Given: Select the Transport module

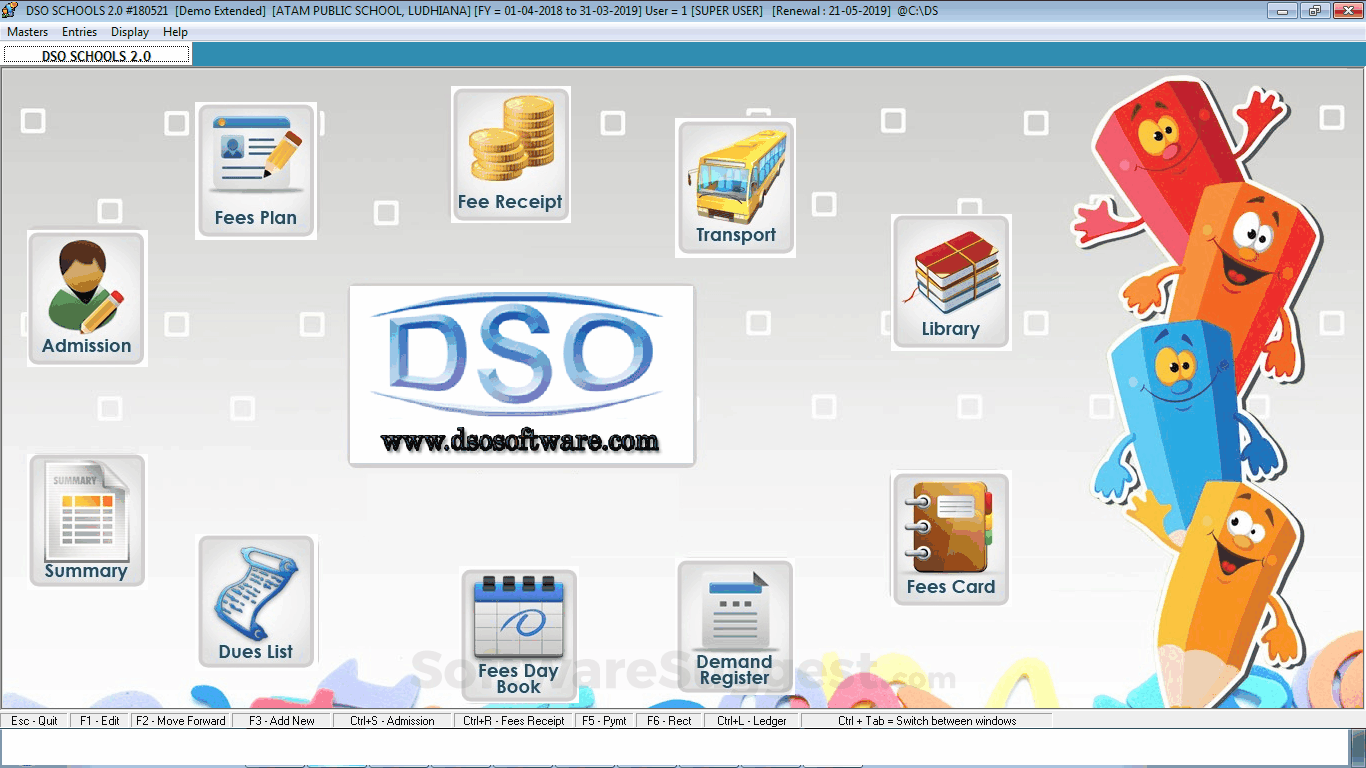Looking at the screenshot, I should pos(735,185).
